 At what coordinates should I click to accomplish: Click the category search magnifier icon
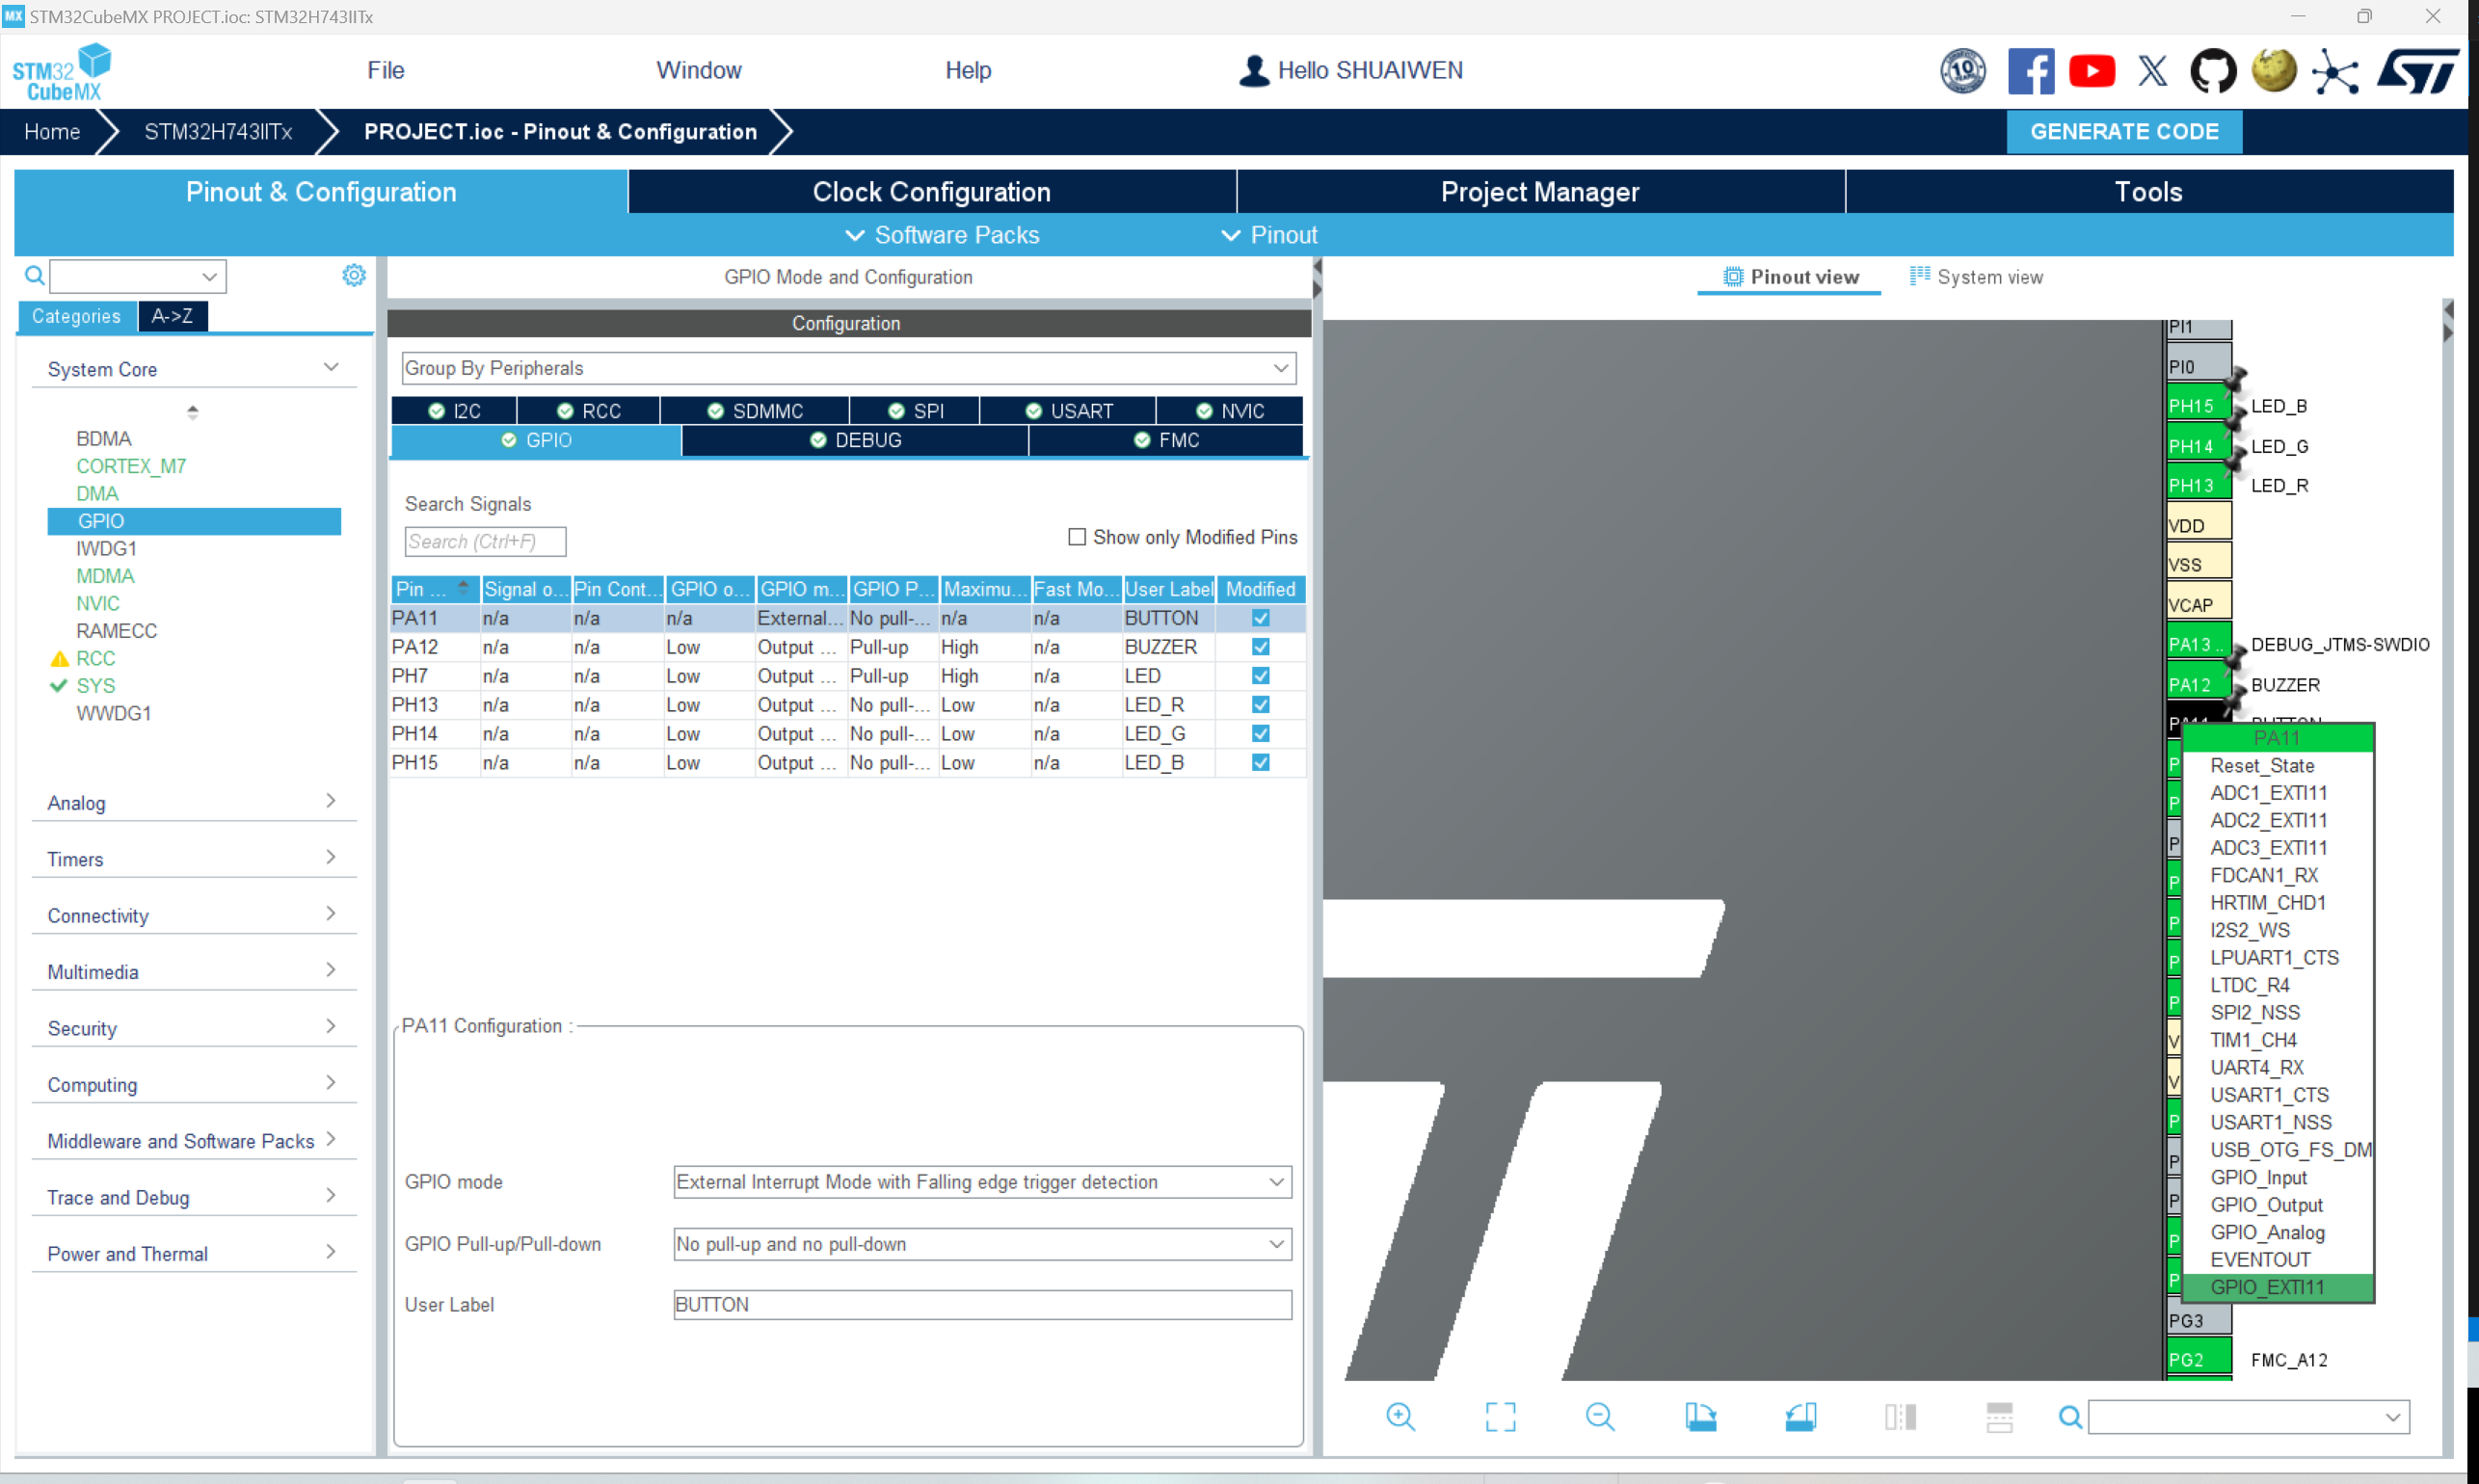click(34, 275)
